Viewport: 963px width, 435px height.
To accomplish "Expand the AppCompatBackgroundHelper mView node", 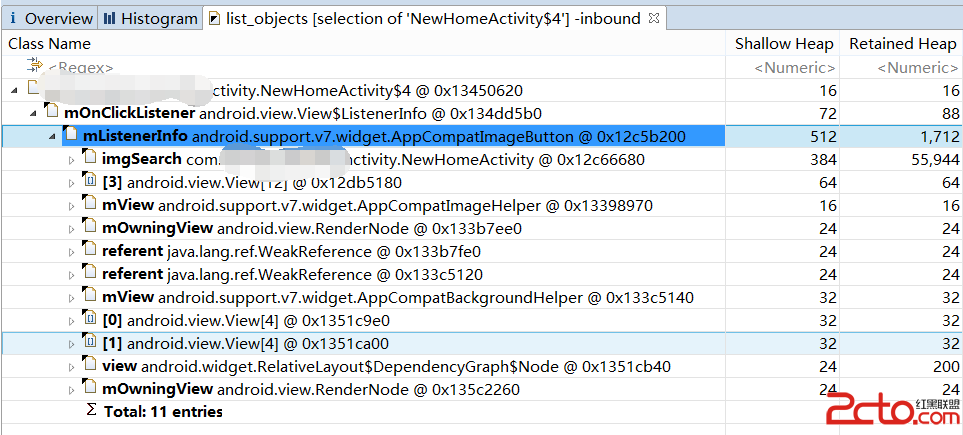I will (x=70, y=297).
